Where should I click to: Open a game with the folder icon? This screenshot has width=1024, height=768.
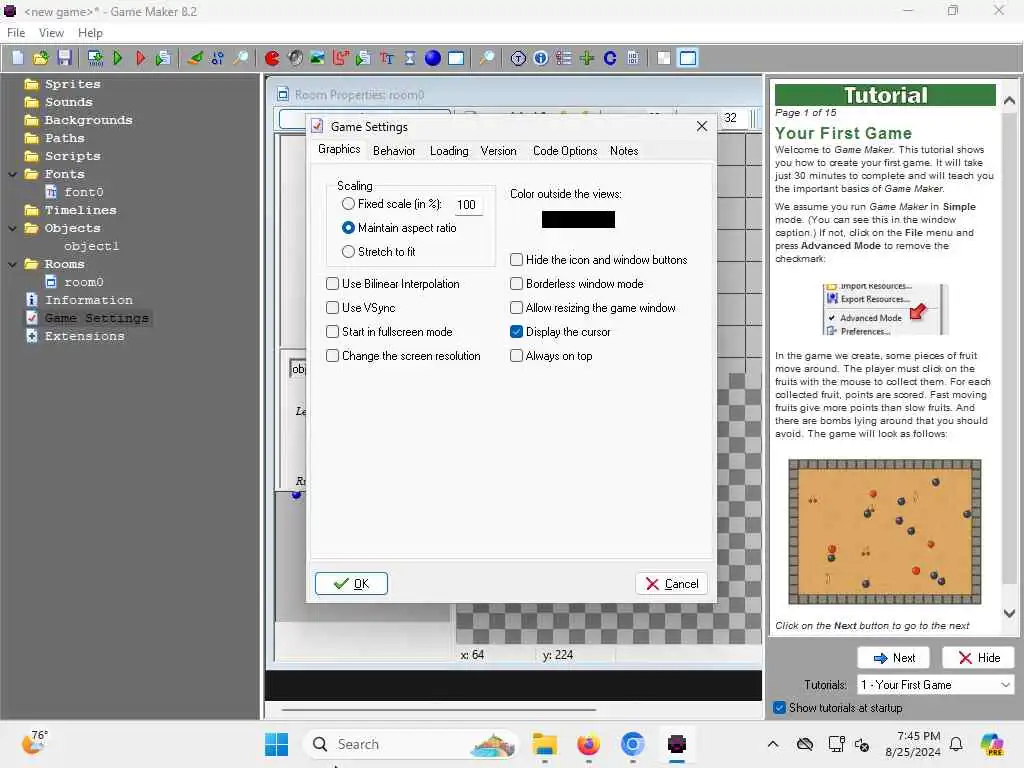pos(40,58)
